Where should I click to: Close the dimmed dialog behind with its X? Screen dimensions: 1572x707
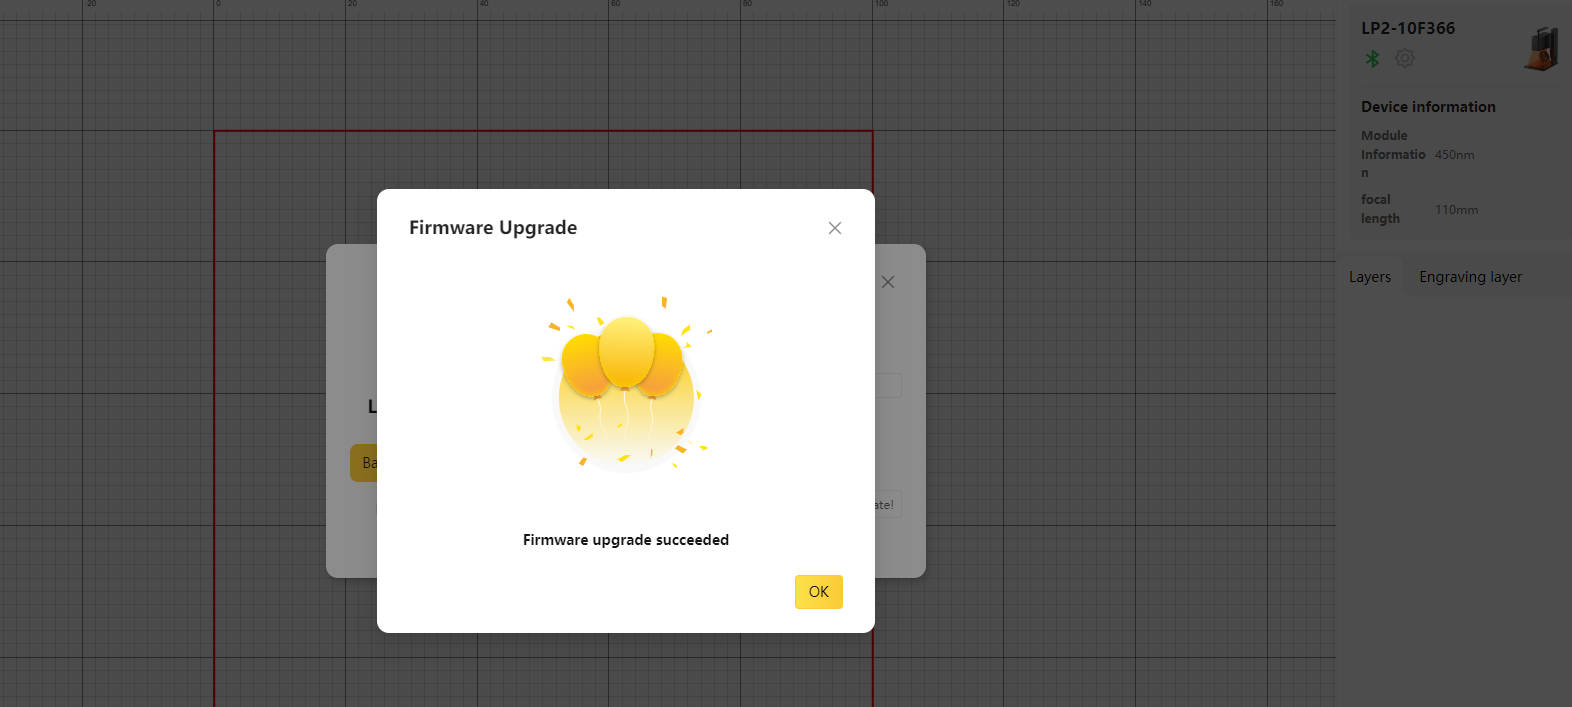click(888, 282)
